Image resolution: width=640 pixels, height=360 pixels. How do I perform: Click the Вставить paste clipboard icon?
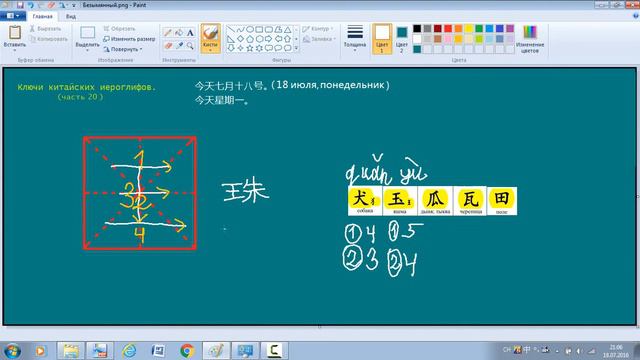(x=15, y=33)
